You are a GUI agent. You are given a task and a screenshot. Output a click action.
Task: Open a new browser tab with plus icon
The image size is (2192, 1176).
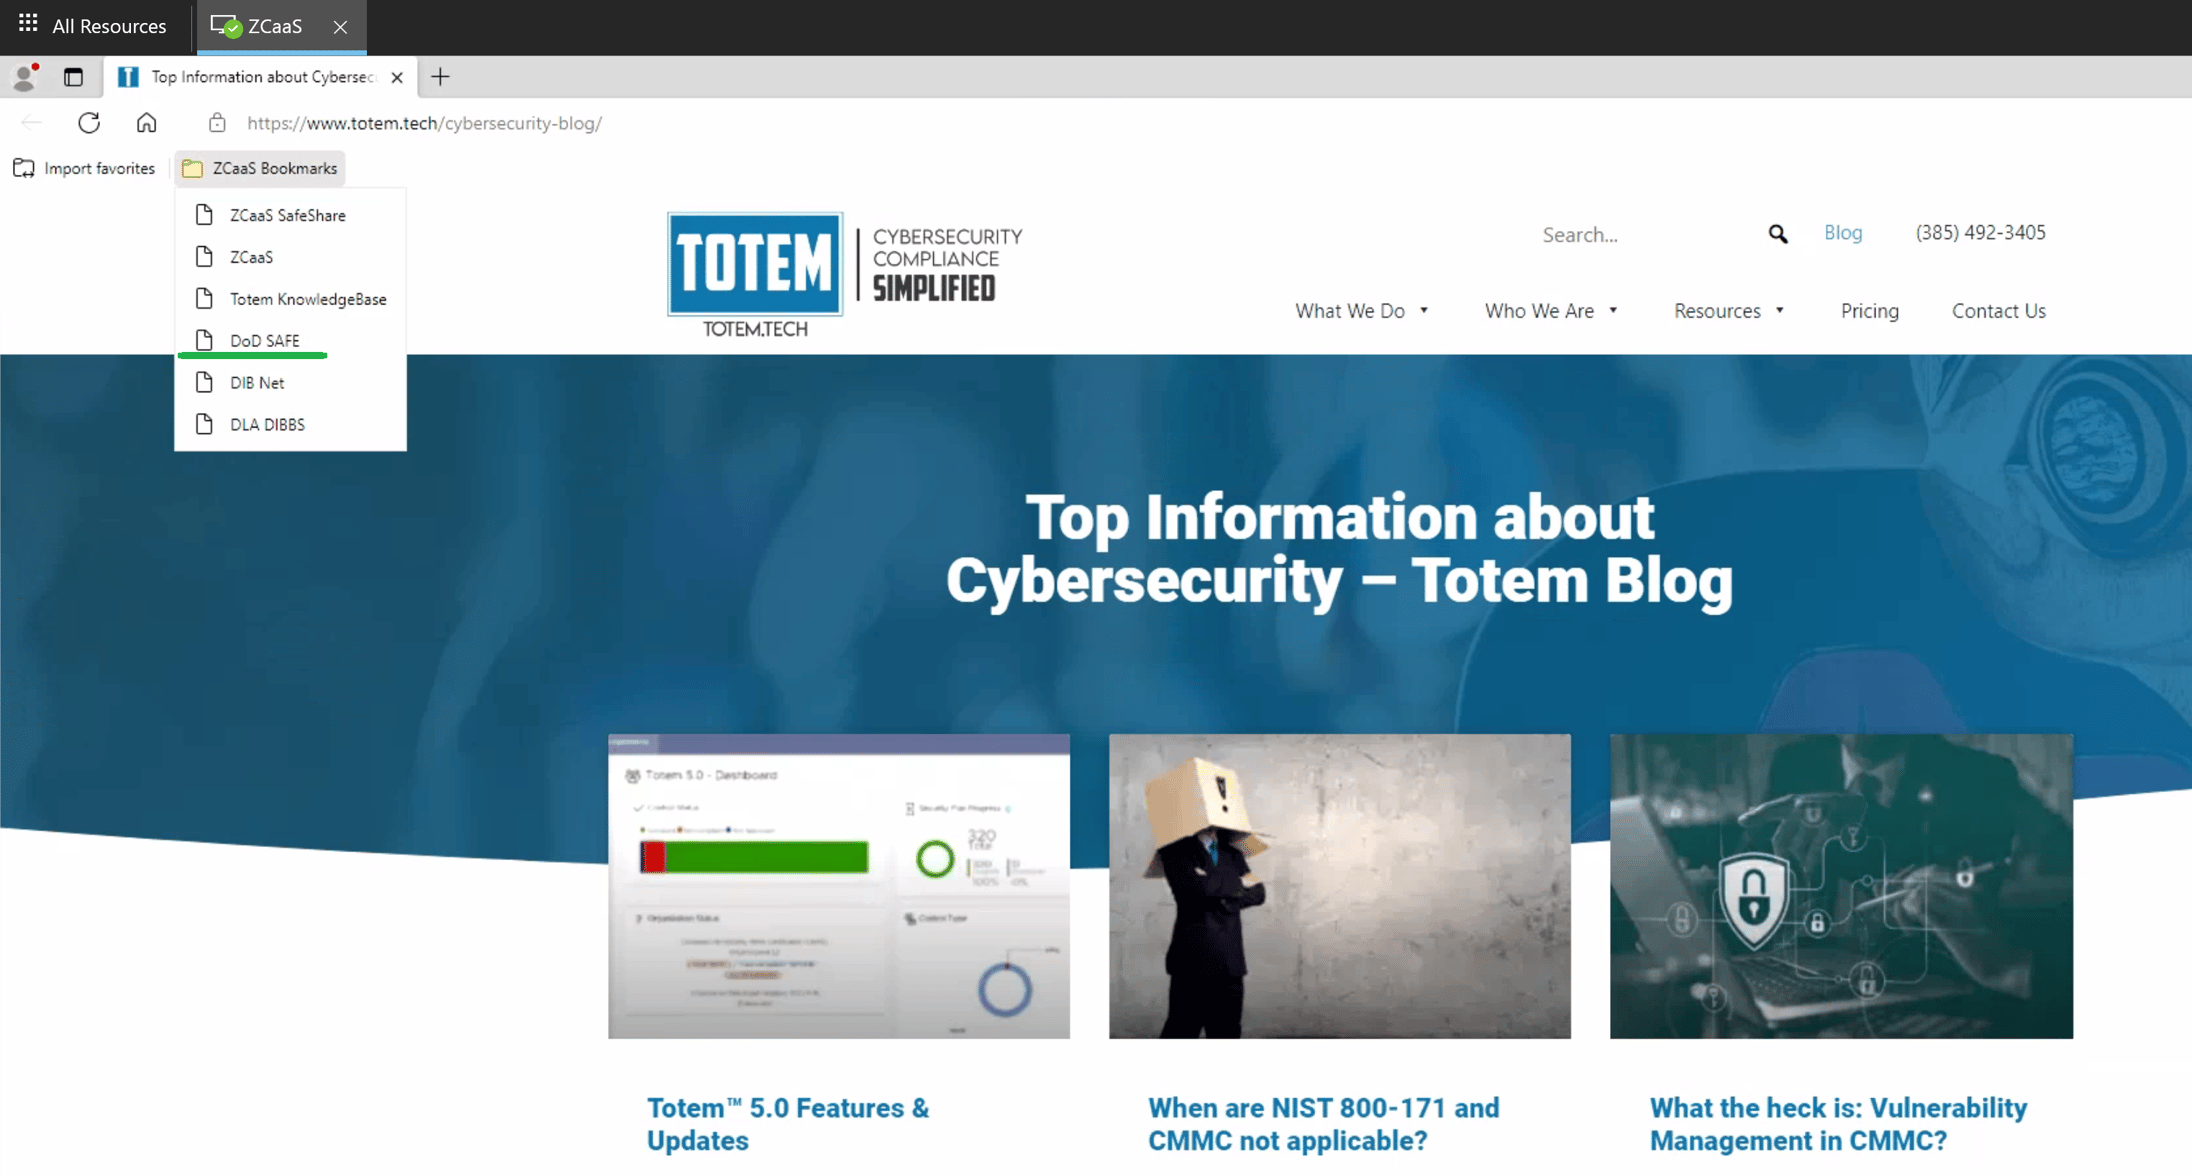pyautogui.click(x=440, y=77)
